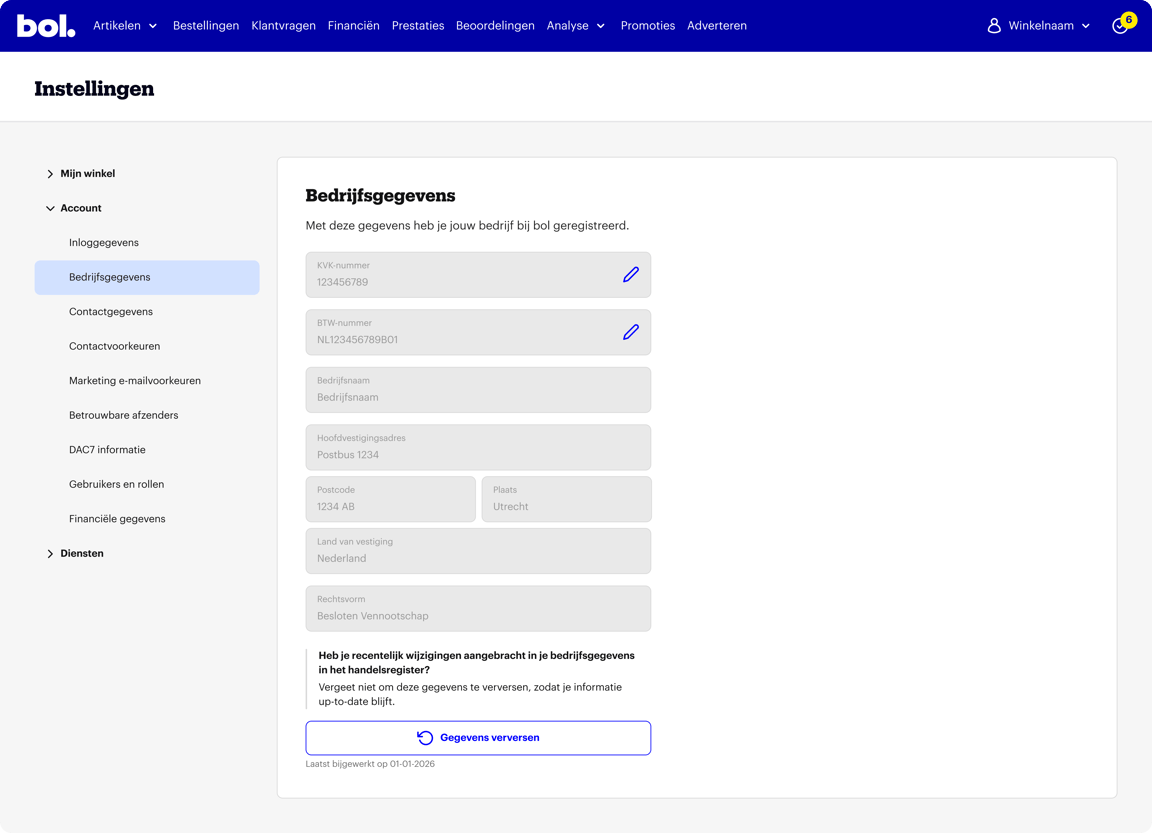Select Bedrijfsgegevens in the sidebar
1152x833 pixels.
(x=147, y=277)
